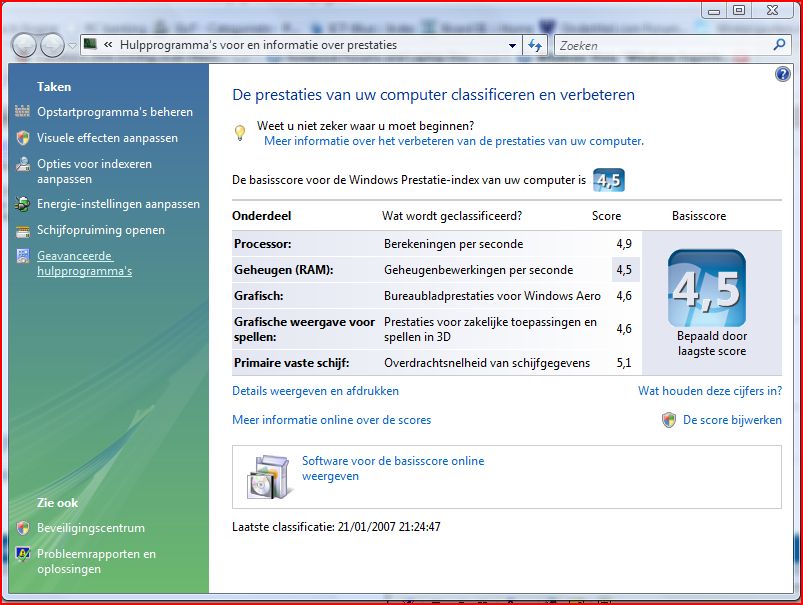The width and height of the screenshot is (803, 605).
Task: Click the Processor score 4,9
Action: [x=624, y=244]
